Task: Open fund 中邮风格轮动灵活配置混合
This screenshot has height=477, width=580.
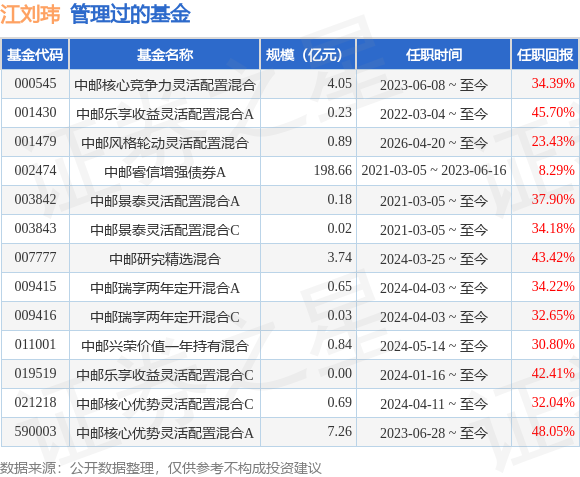Action: [x=165, y=143]
